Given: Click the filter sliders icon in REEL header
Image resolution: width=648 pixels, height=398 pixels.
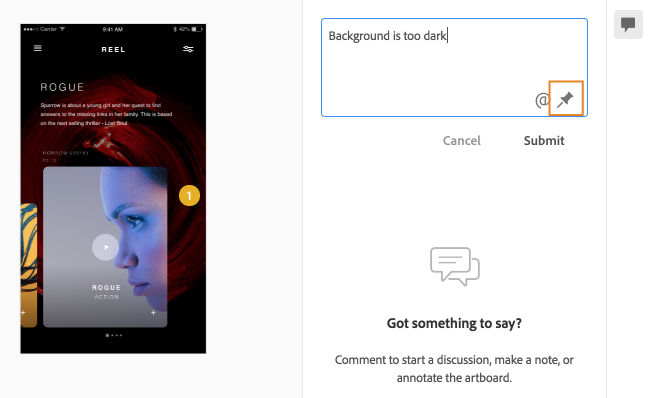Looking at the screenshot, I should [188, 49].
